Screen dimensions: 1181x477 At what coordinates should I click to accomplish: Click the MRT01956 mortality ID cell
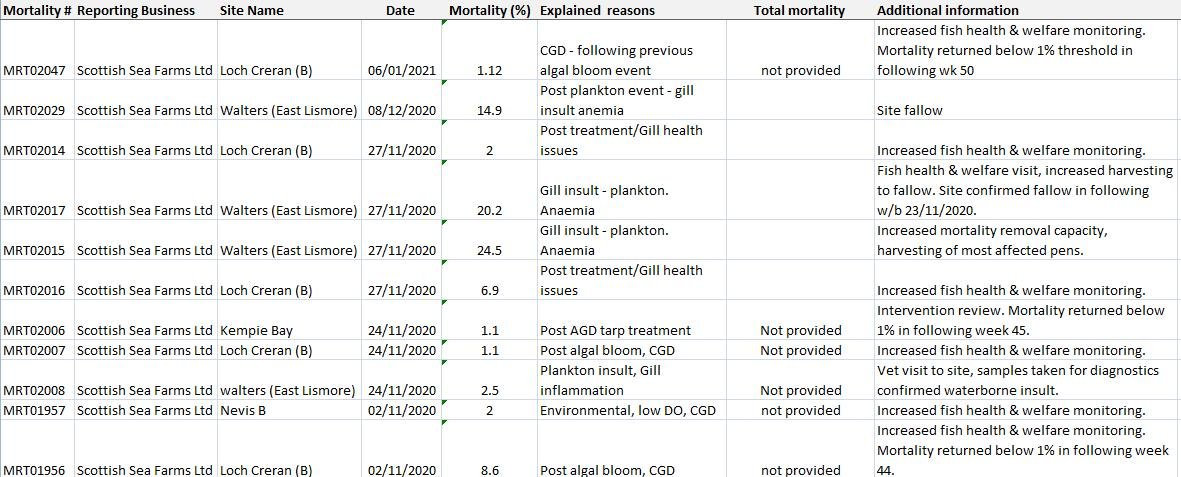[35, 470]
